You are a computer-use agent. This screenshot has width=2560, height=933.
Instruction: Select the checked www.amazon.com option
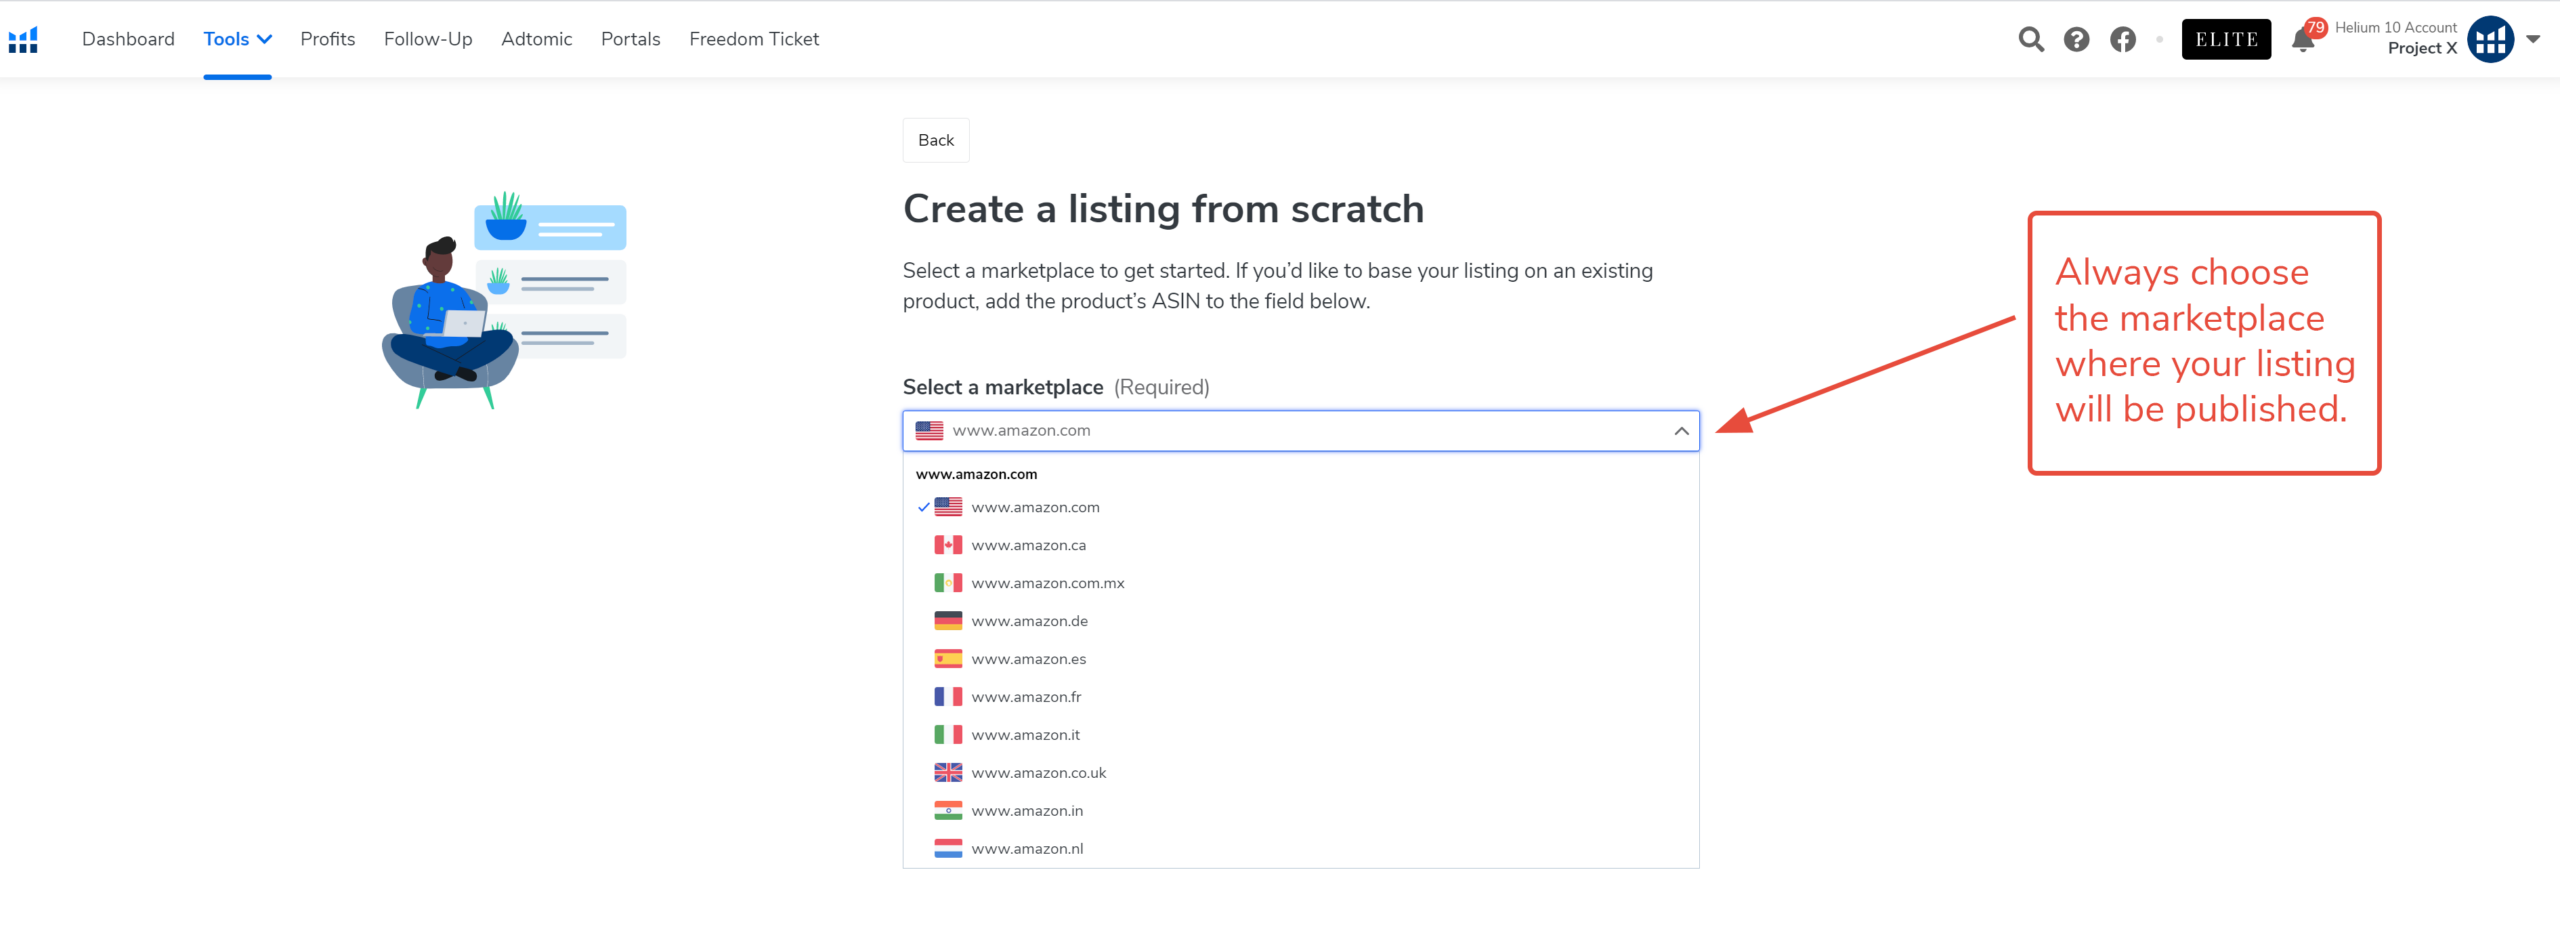tap(1035, 508)
